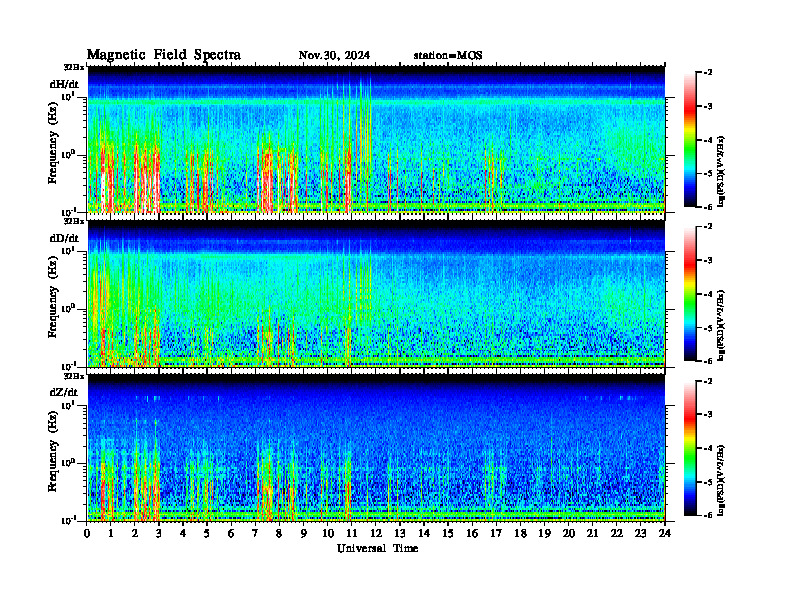Click hour tick label "19" on time axis
The width and height of the screenshot is (792, 612).
[544, 534]
